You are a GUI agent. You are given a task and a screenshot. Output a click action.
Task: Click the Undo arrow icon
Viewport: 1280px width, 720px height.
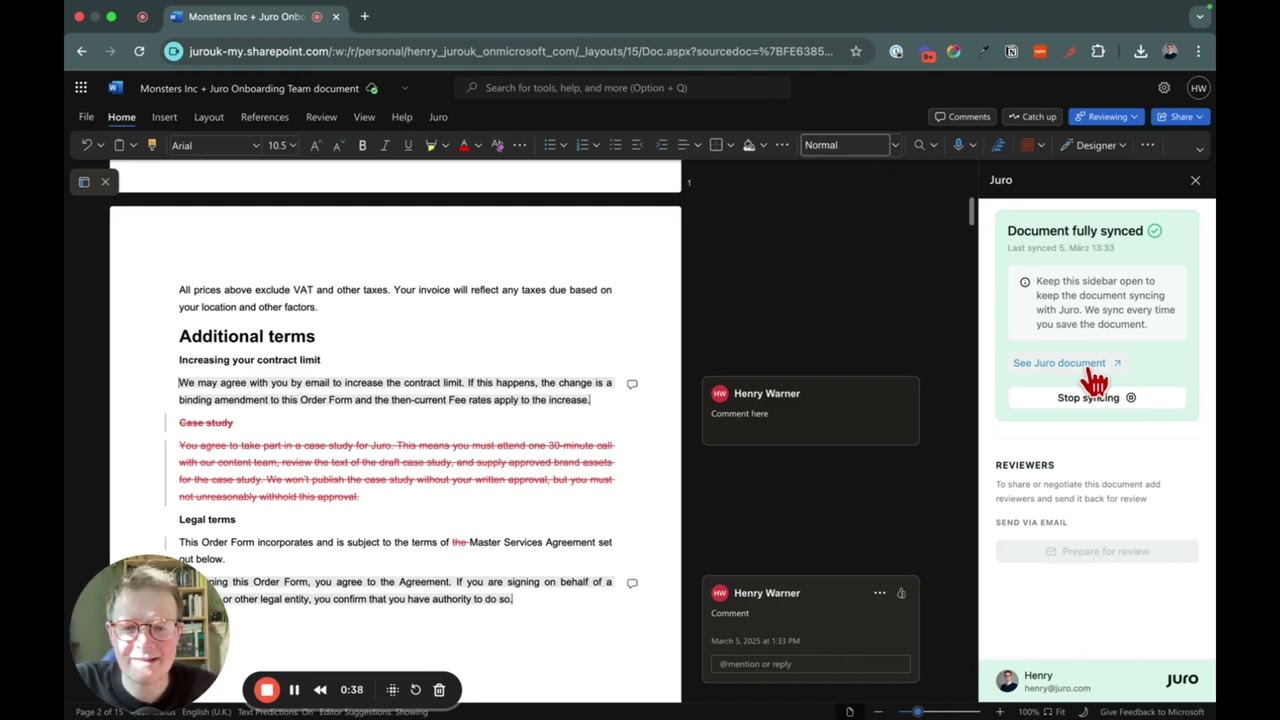(x=87, y=145)
